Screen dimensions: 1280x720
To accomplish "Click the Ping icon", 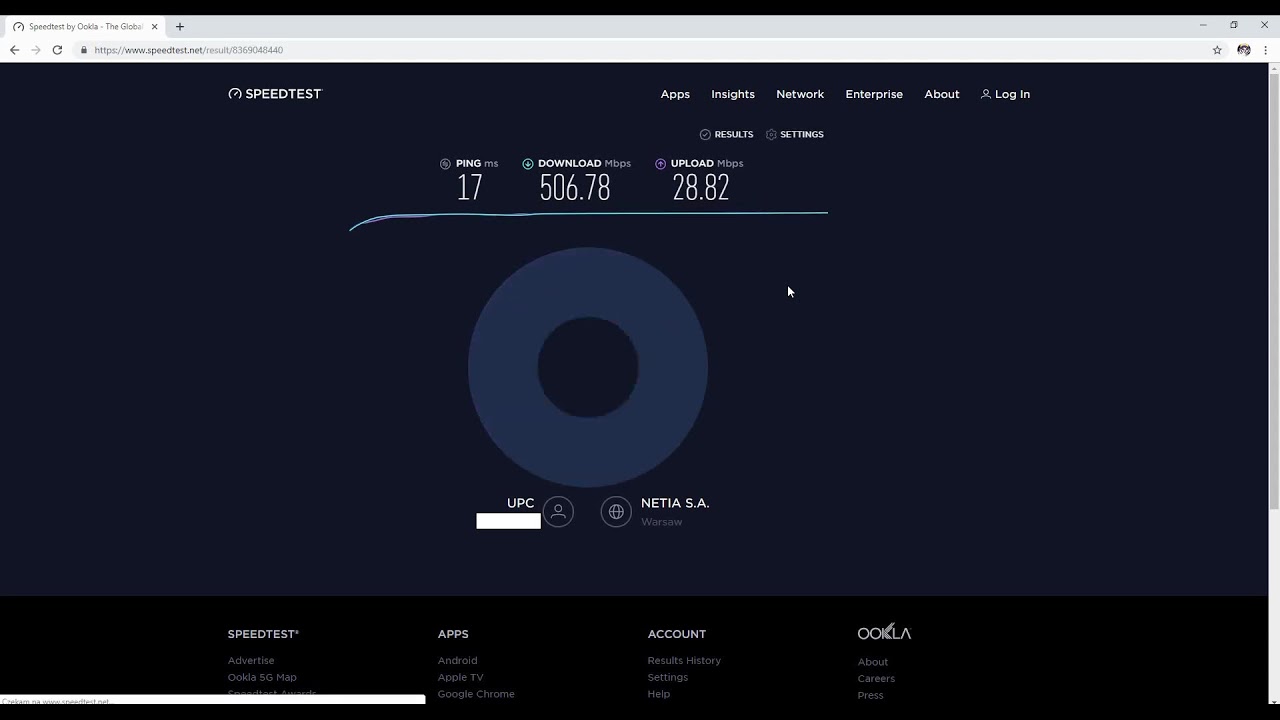I will [x=445, y=163].
